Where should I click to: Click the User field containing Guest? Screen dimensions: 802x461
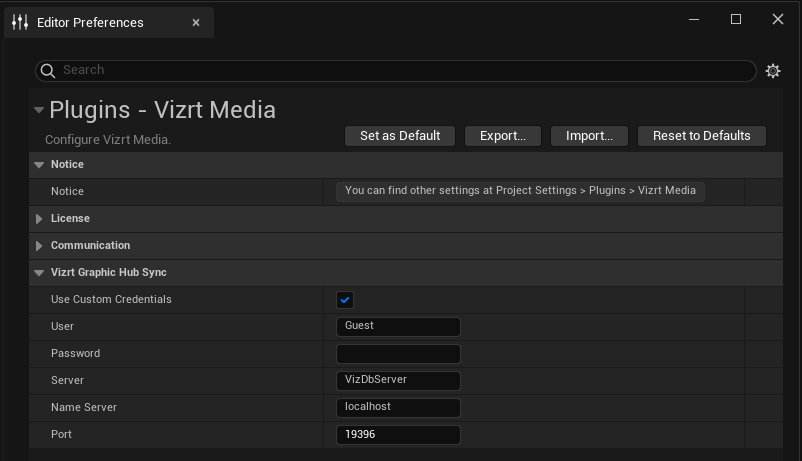[398, 326]
